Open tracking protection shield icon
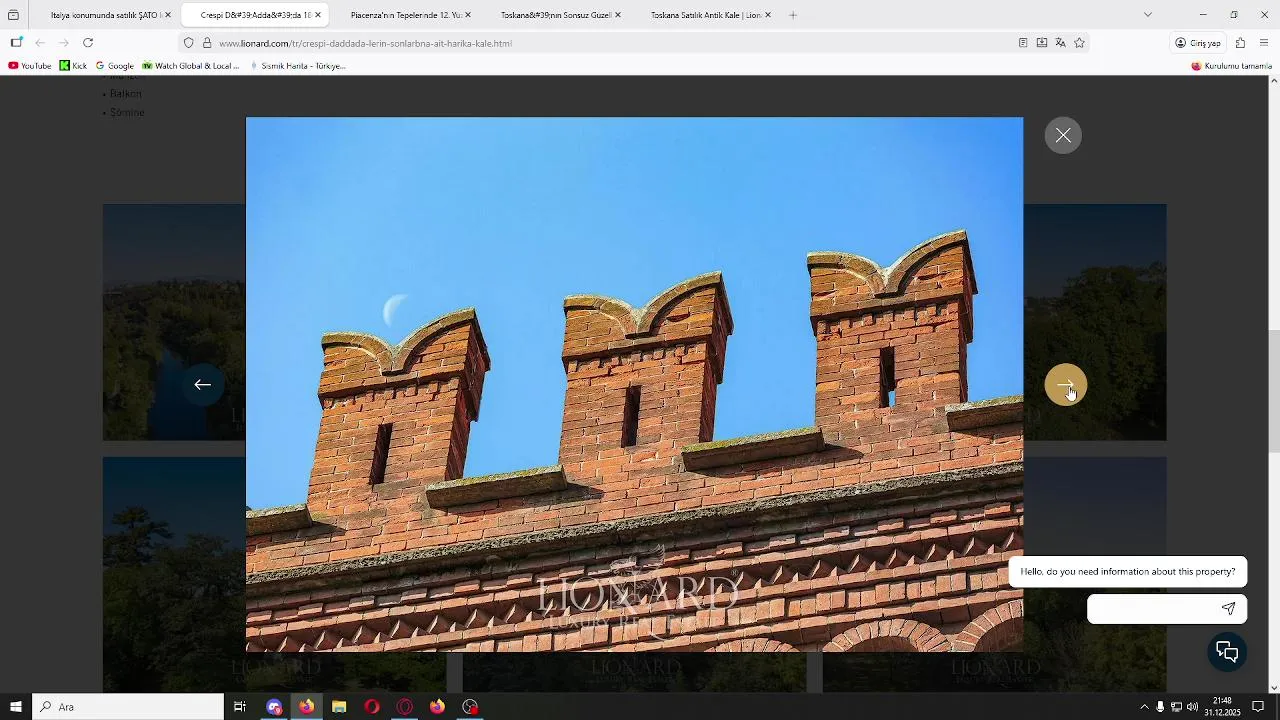This screenshot has width=1280, height=720. click(x=188, y=43)
